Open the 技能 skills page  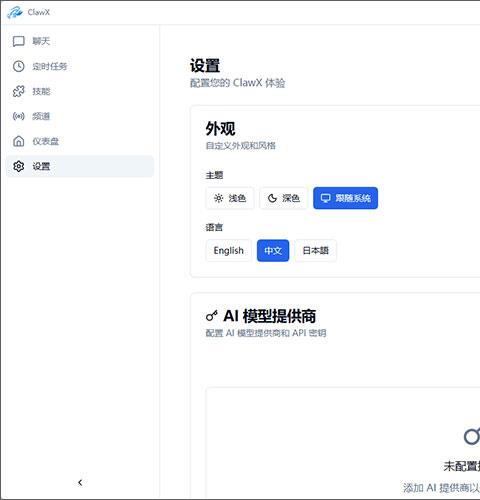click(x=80, y=91)
